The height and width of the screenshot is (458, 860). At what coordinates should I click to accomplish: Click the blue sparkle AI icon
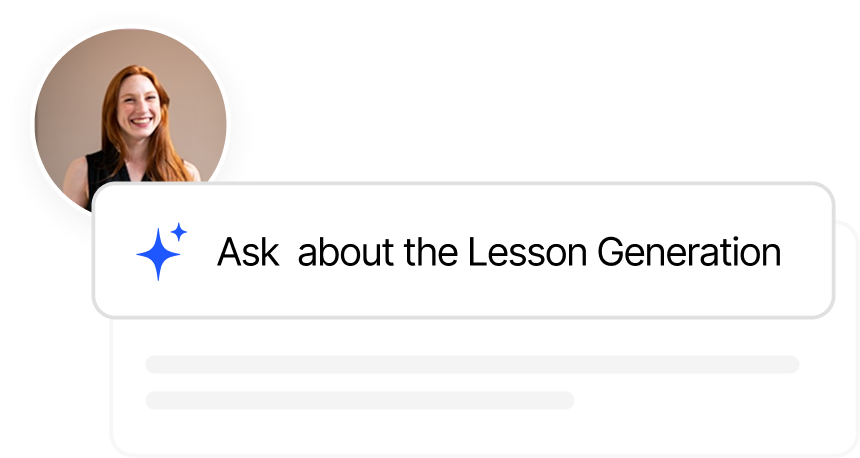[160, 252]
